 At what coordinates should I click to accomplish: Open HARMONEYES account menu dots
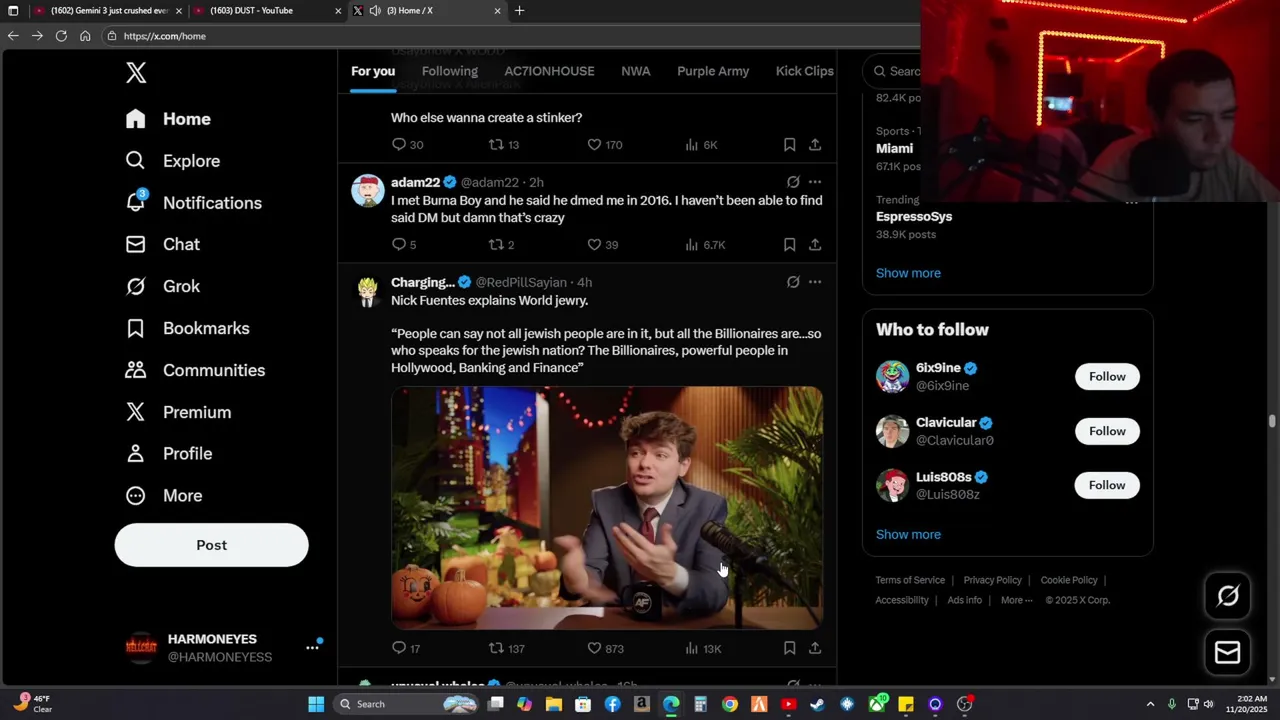point(312,648)
